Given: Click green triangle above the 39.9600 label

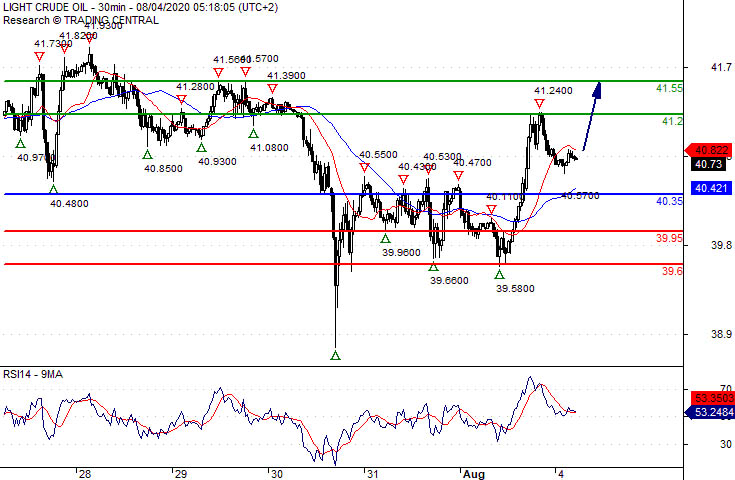Looking at the screenshot, I should coord(385,238).
